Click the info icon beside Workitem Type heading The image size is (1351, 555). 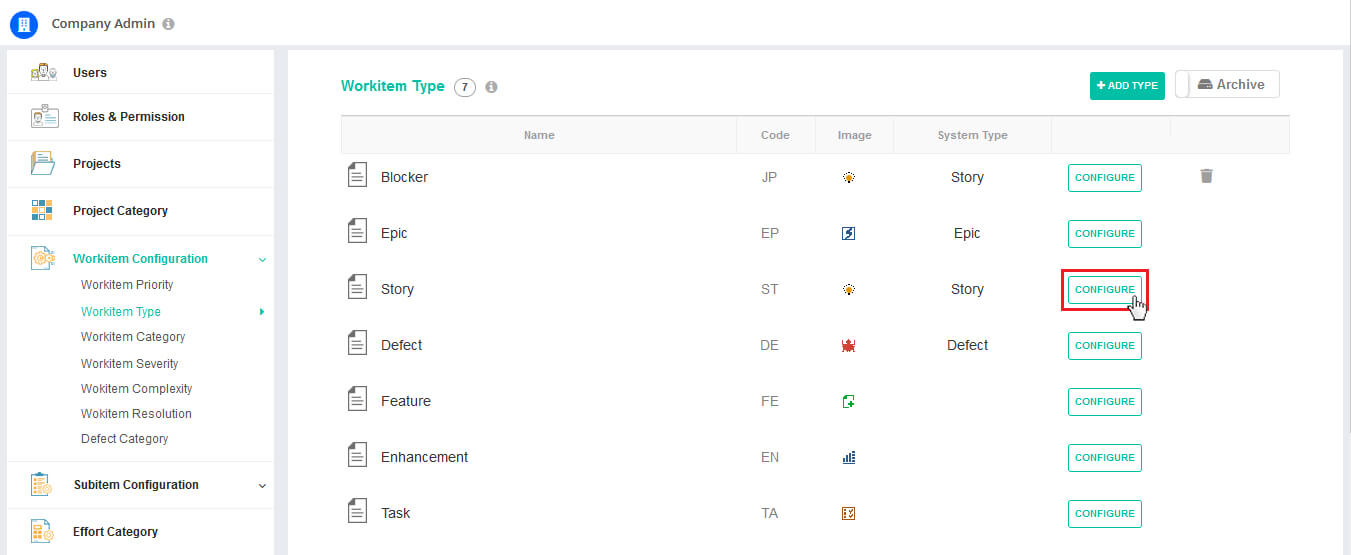click(491, 87)
